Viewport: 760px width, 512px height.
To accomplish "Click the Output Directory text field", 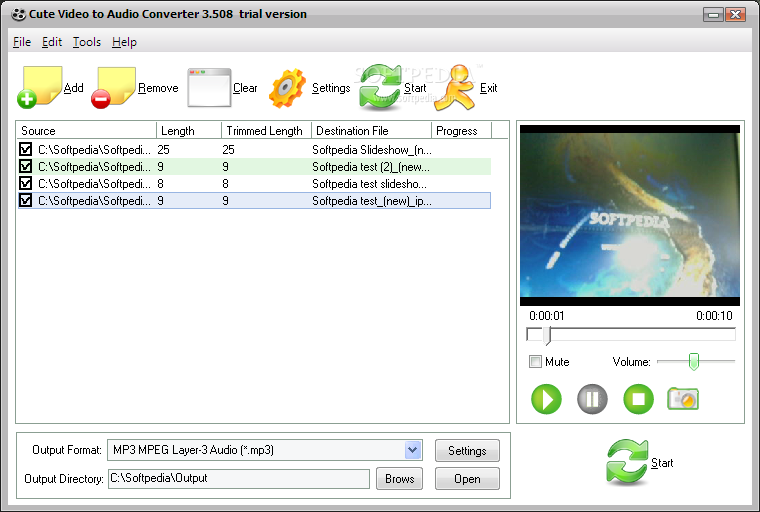I will (x=238, y=479).
